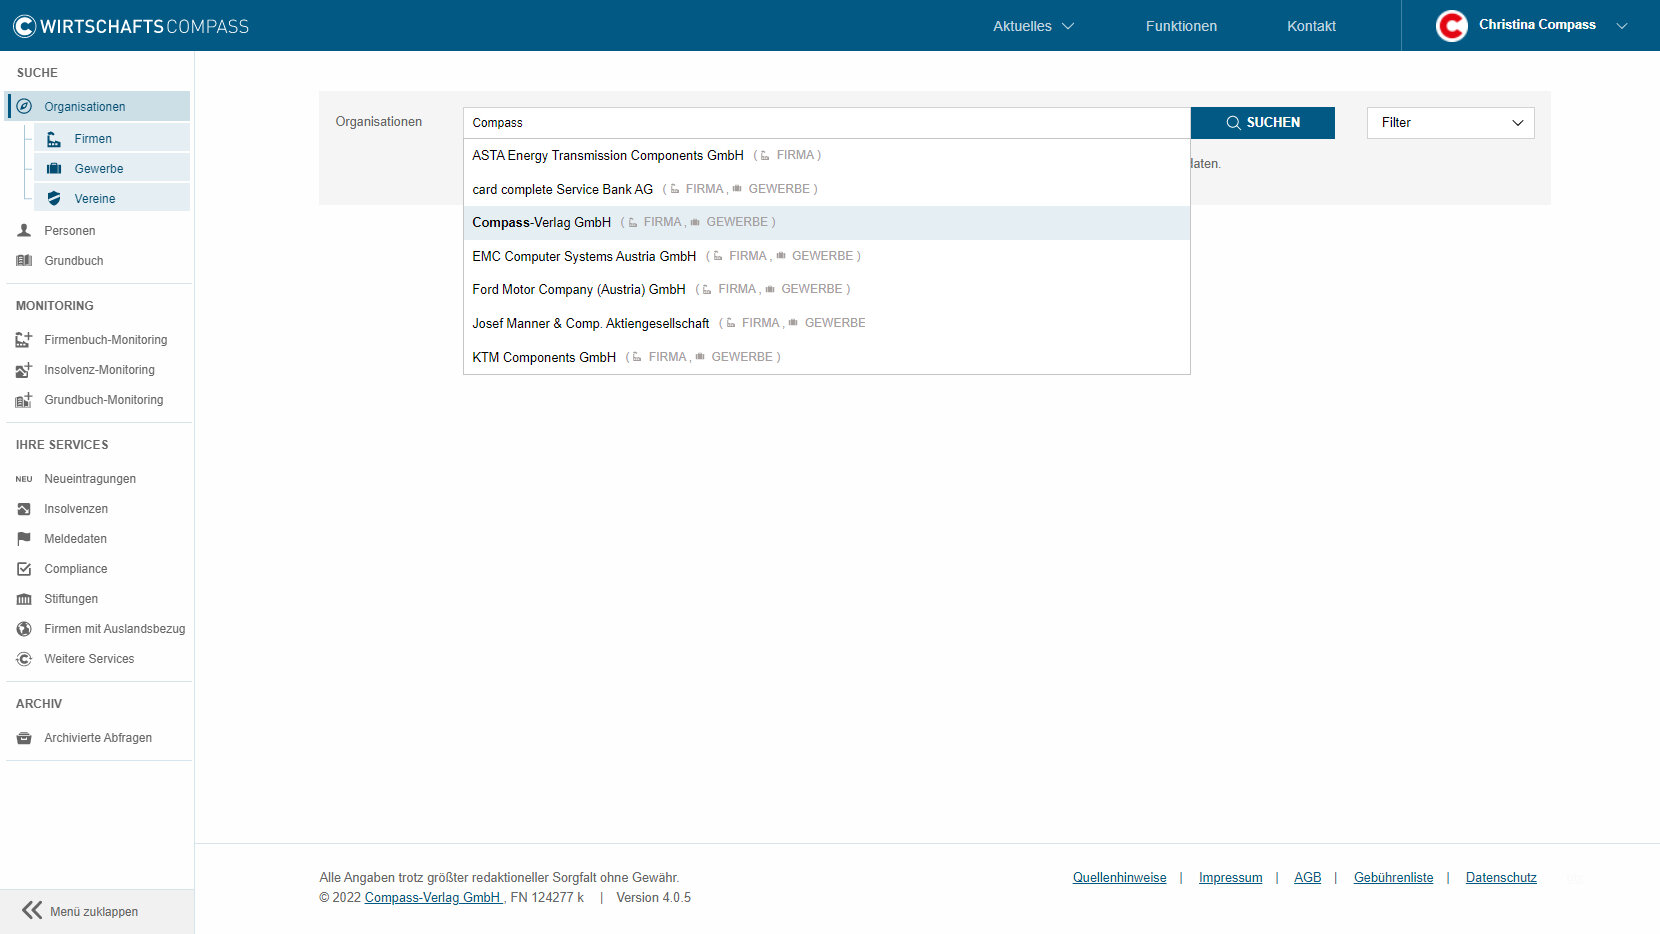Open the Personen search

(x=70, y=231)
